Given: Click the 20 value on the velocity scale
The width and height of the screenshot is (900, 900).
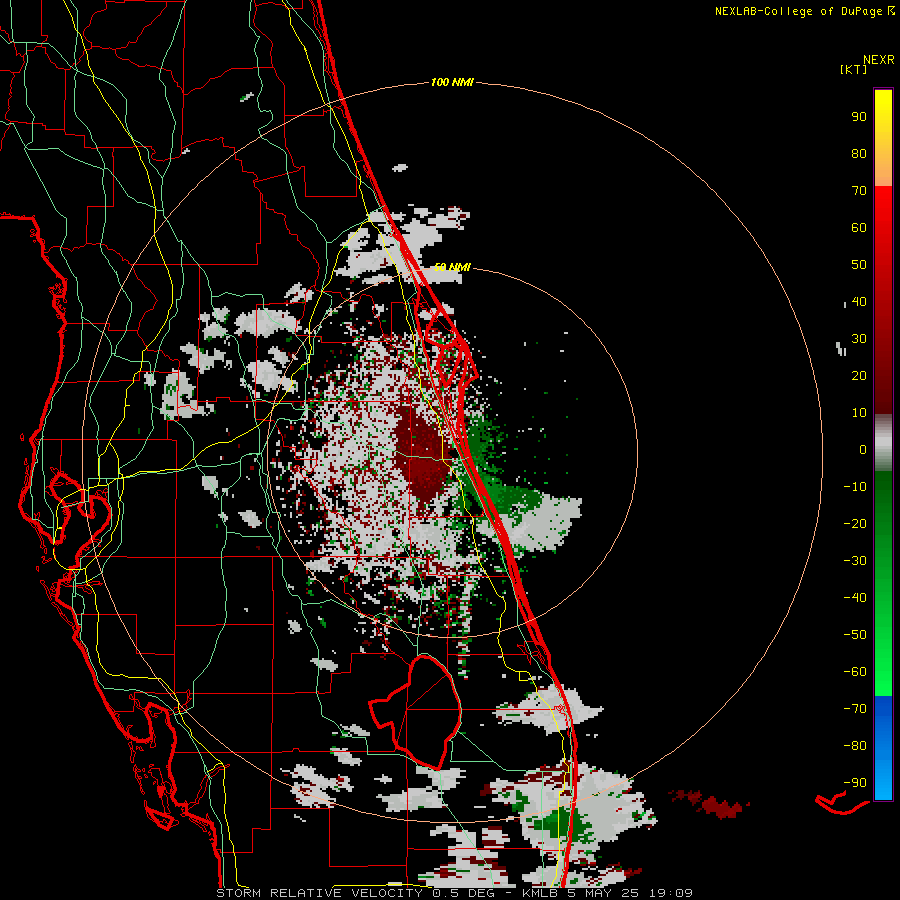Looking at the screenshot, I should click(859, 376).
